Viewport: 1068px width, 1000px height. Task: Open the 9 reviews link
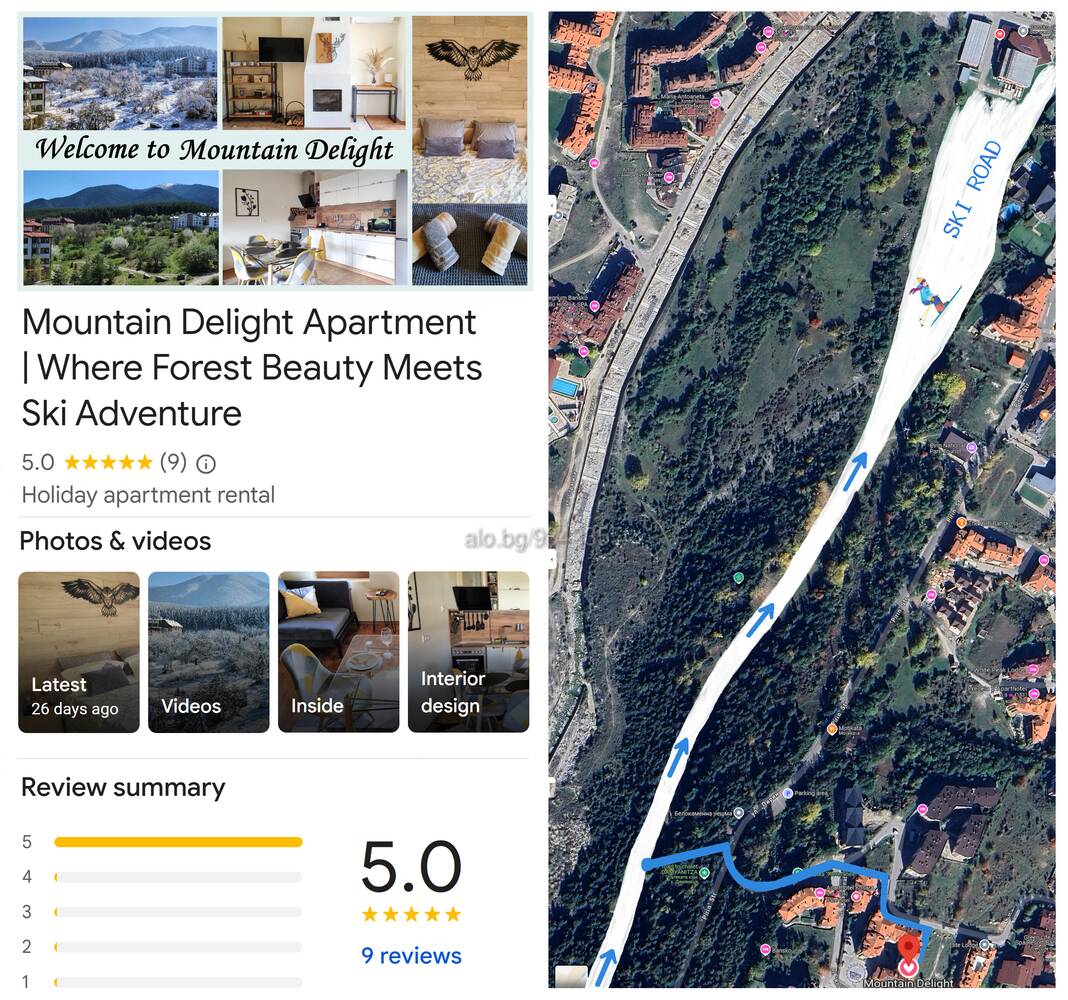pyautogui.click(x=411, y=956)
